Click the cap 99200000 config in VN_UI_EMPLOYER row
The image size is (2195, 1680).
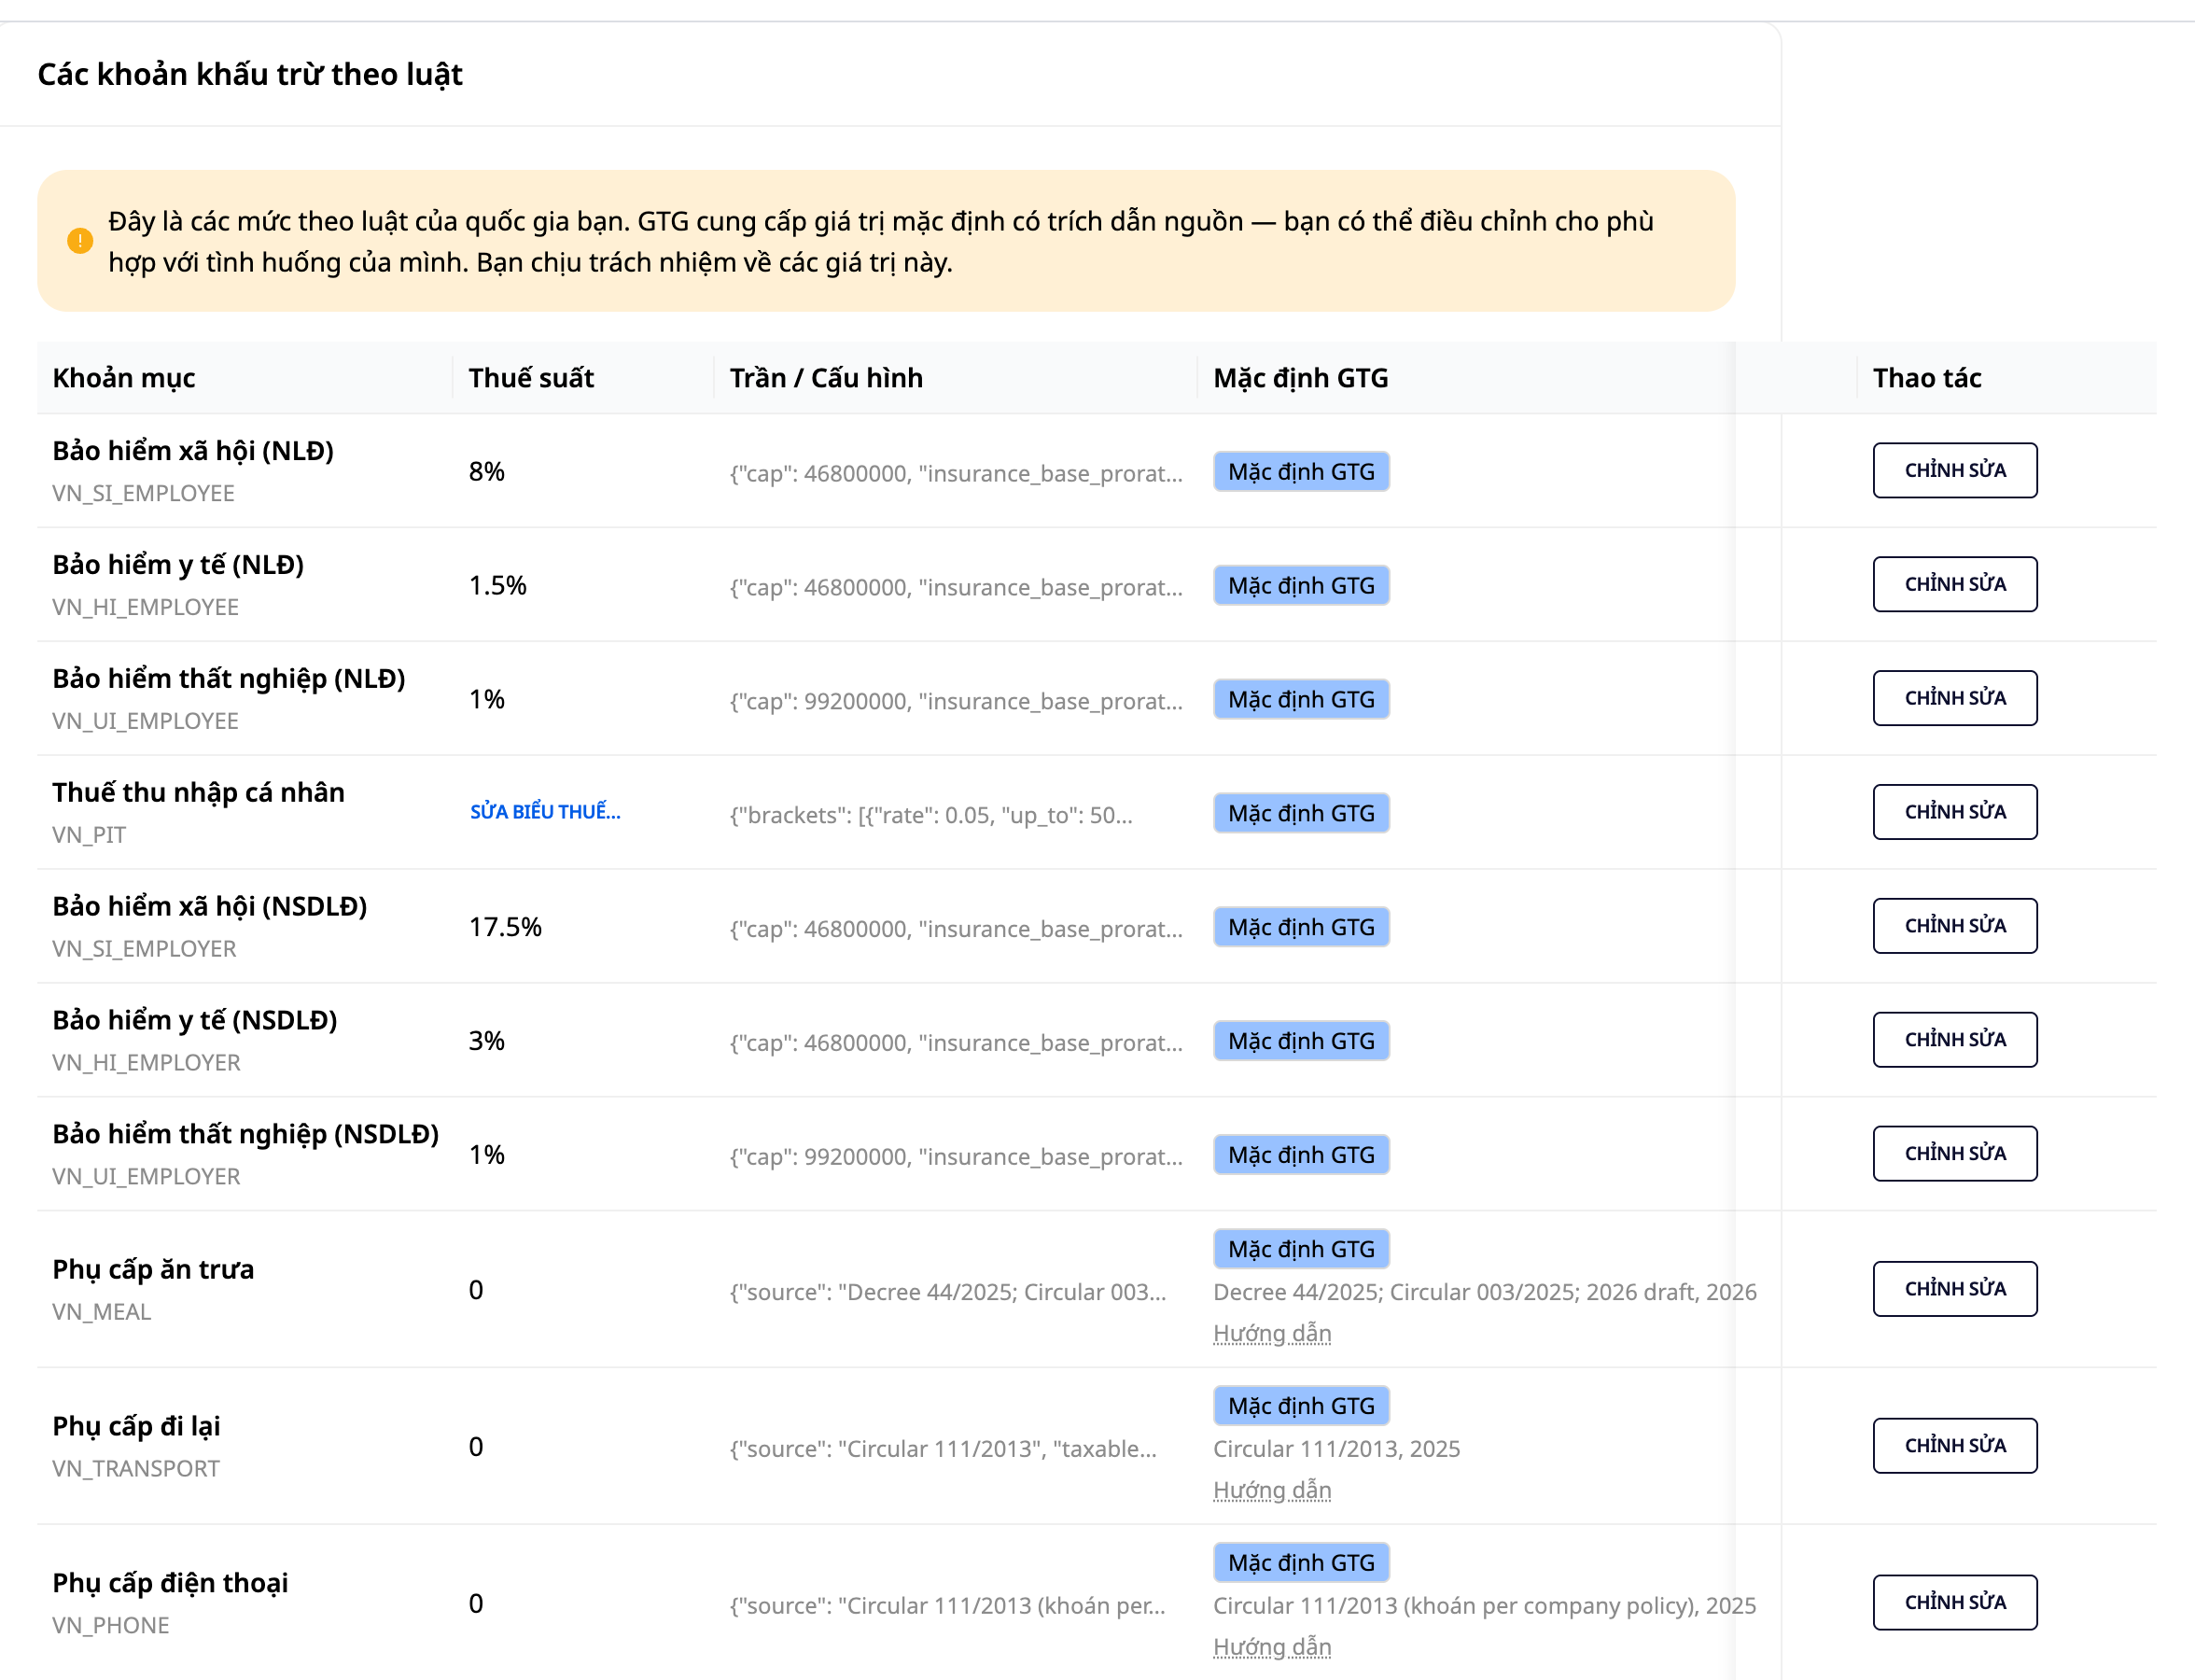(956, 1157)
